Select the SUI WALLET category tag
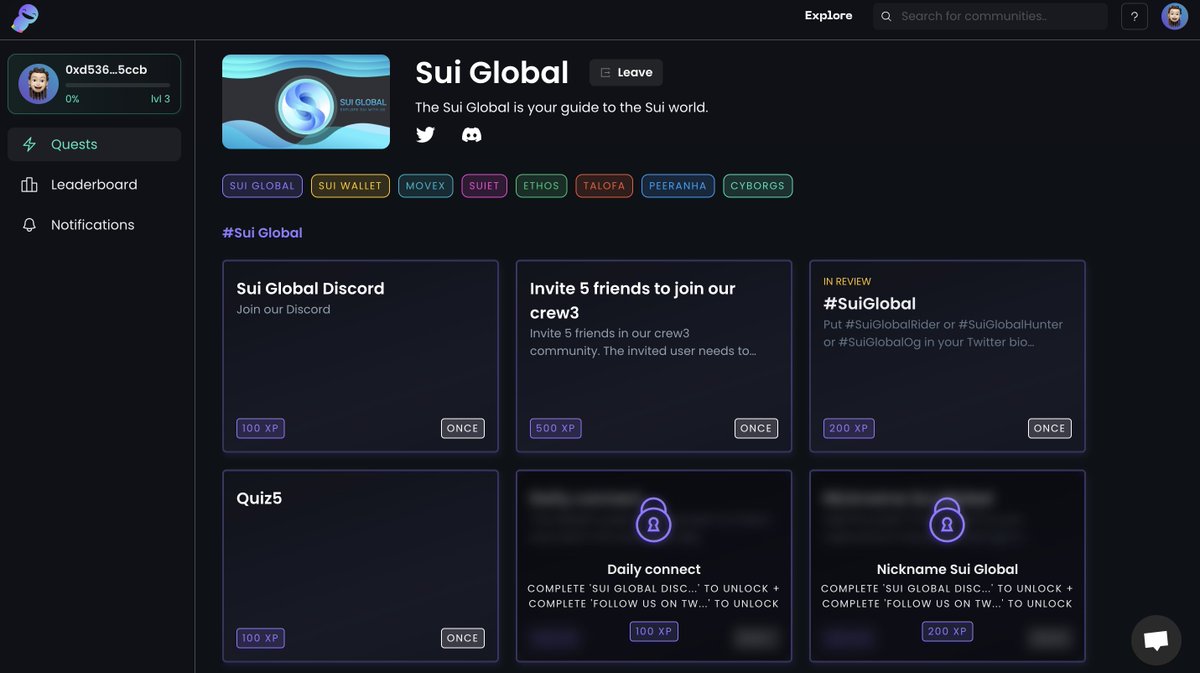The height and width of the screenshot is (673, 1200). (350, 186)
